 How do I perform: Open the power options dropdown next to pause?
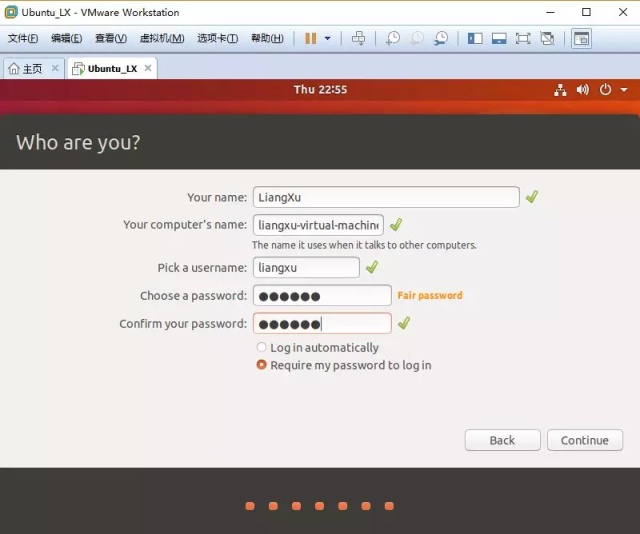[x=327, y=39]
